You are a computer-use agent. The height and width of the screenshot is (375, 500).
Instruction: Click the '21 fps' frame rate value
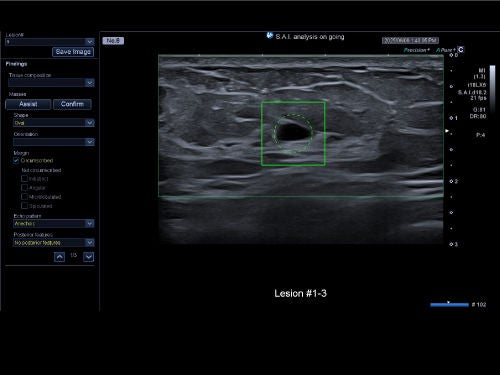[x=478, y=98]
